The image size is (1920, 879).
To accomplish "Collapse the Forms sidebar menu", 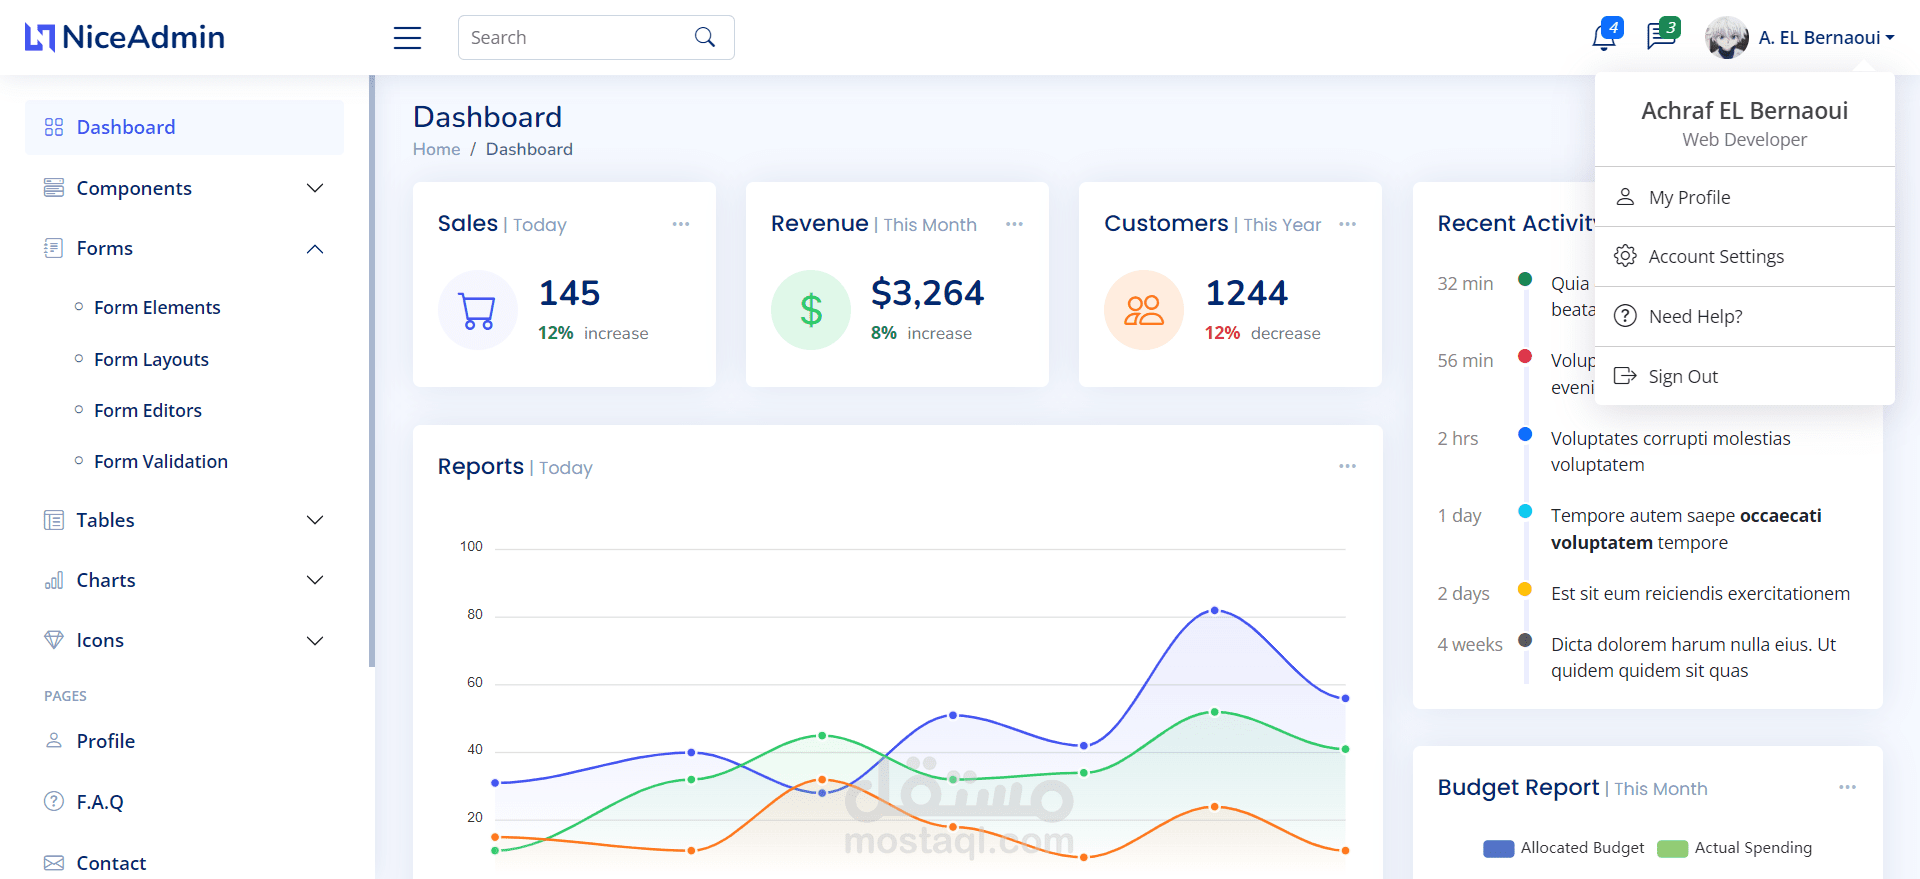I will point(184,248).
